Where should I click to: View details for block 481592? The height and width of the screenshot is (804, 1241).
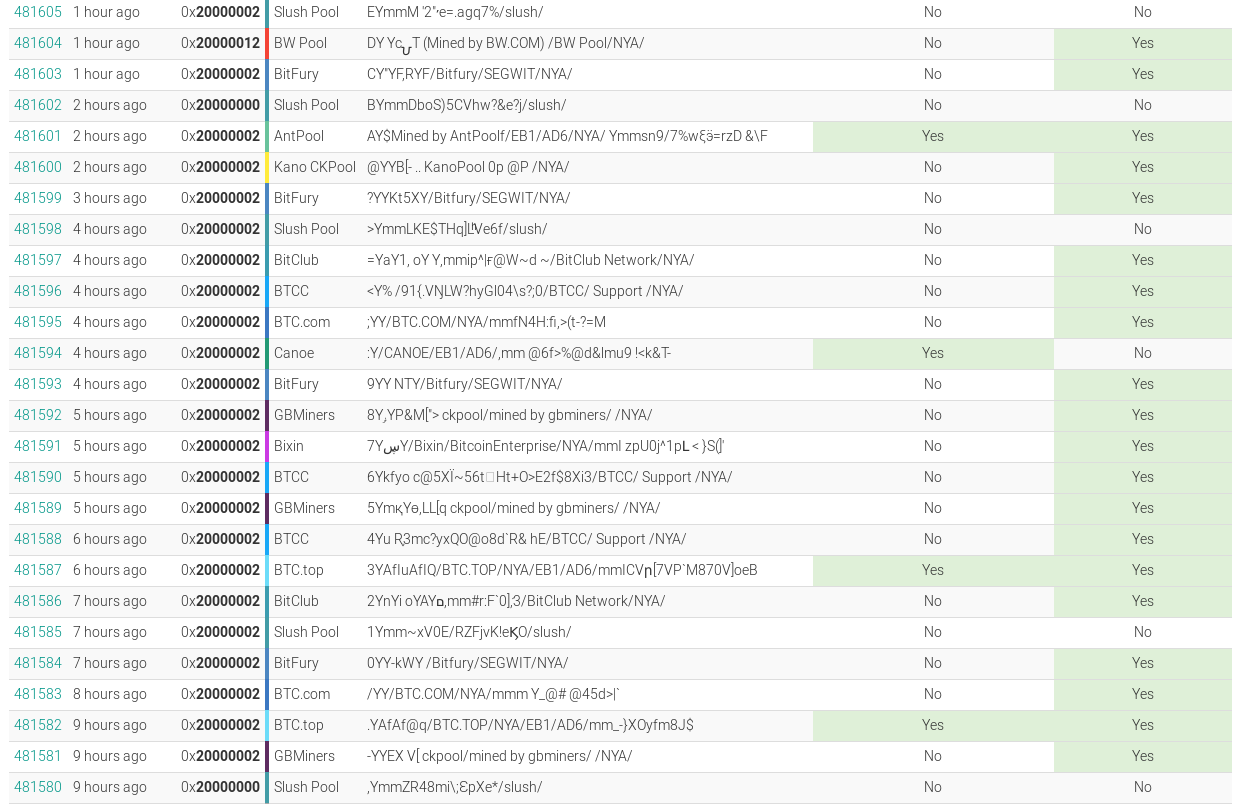(38, 415)
